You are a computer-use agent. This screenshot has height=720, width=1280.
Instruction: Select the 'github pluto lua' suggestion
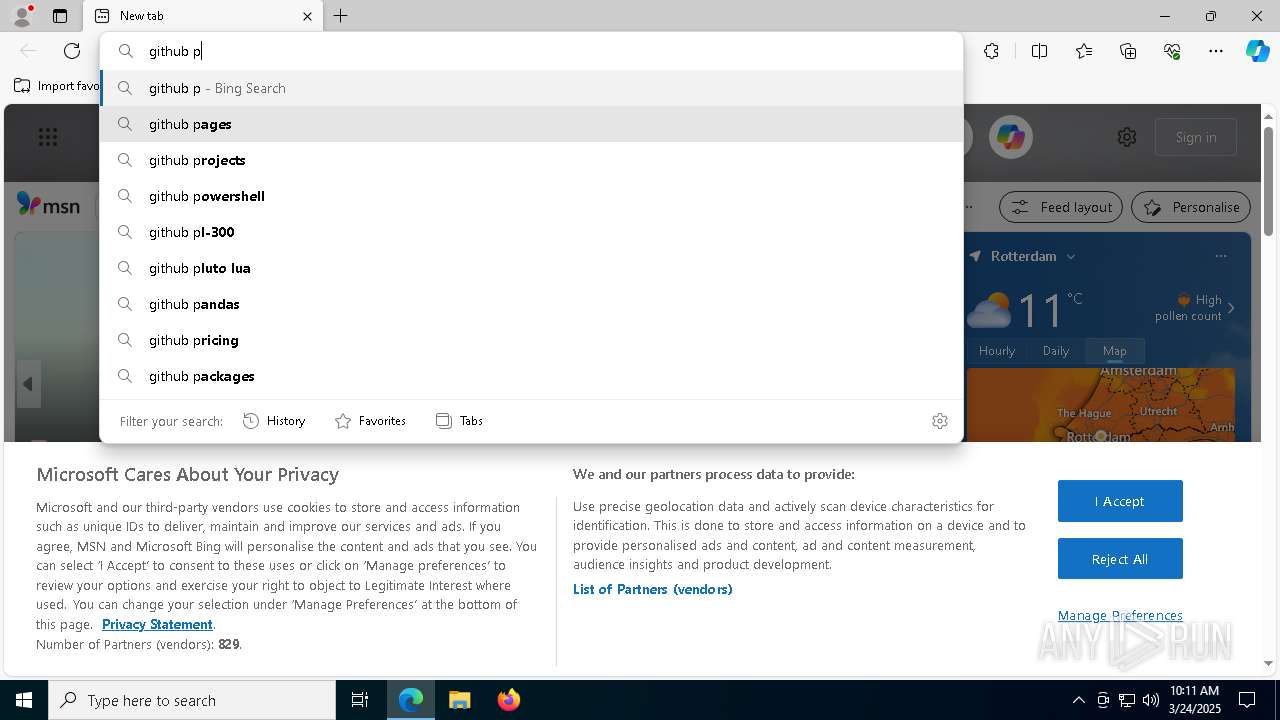point(531,268)
